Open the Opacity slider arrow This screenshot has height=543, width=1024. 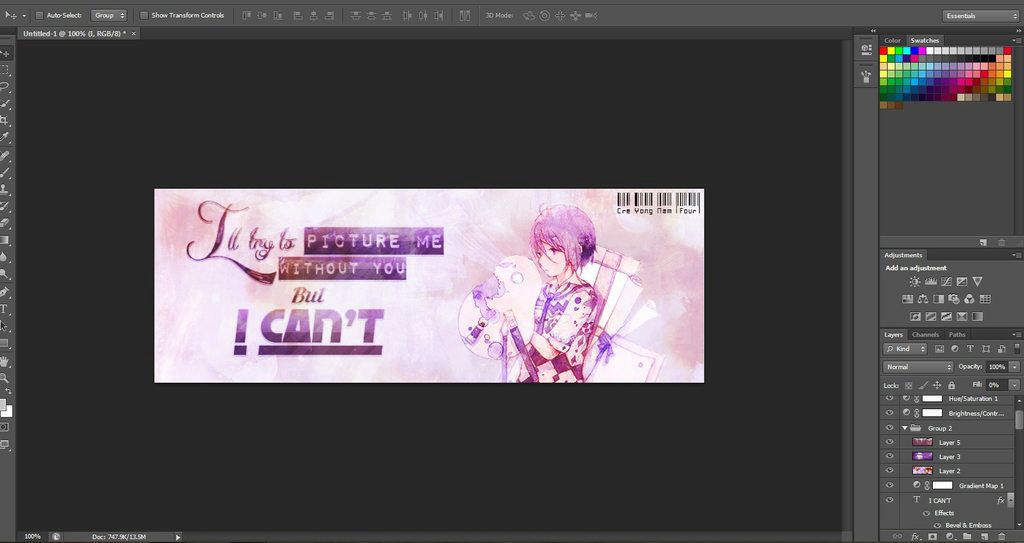(1014, 367)
